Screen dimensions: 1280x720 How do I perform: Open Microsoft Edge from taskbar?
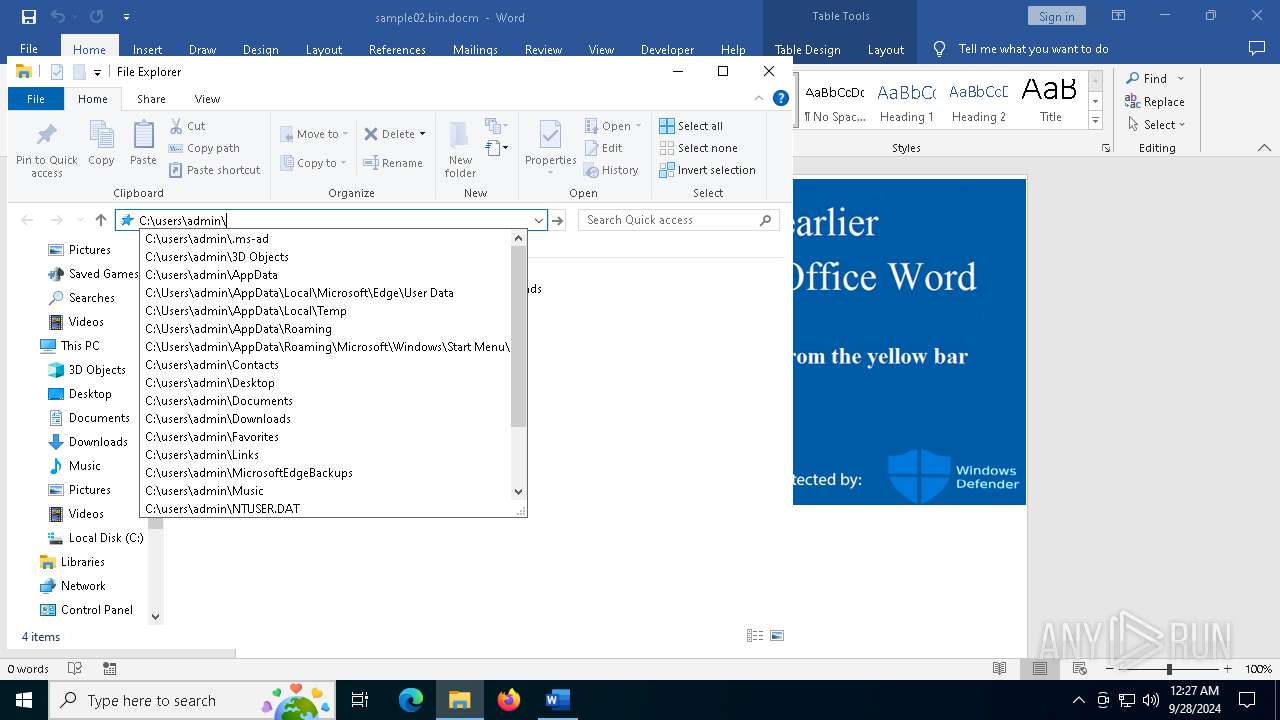pos(411,700)
